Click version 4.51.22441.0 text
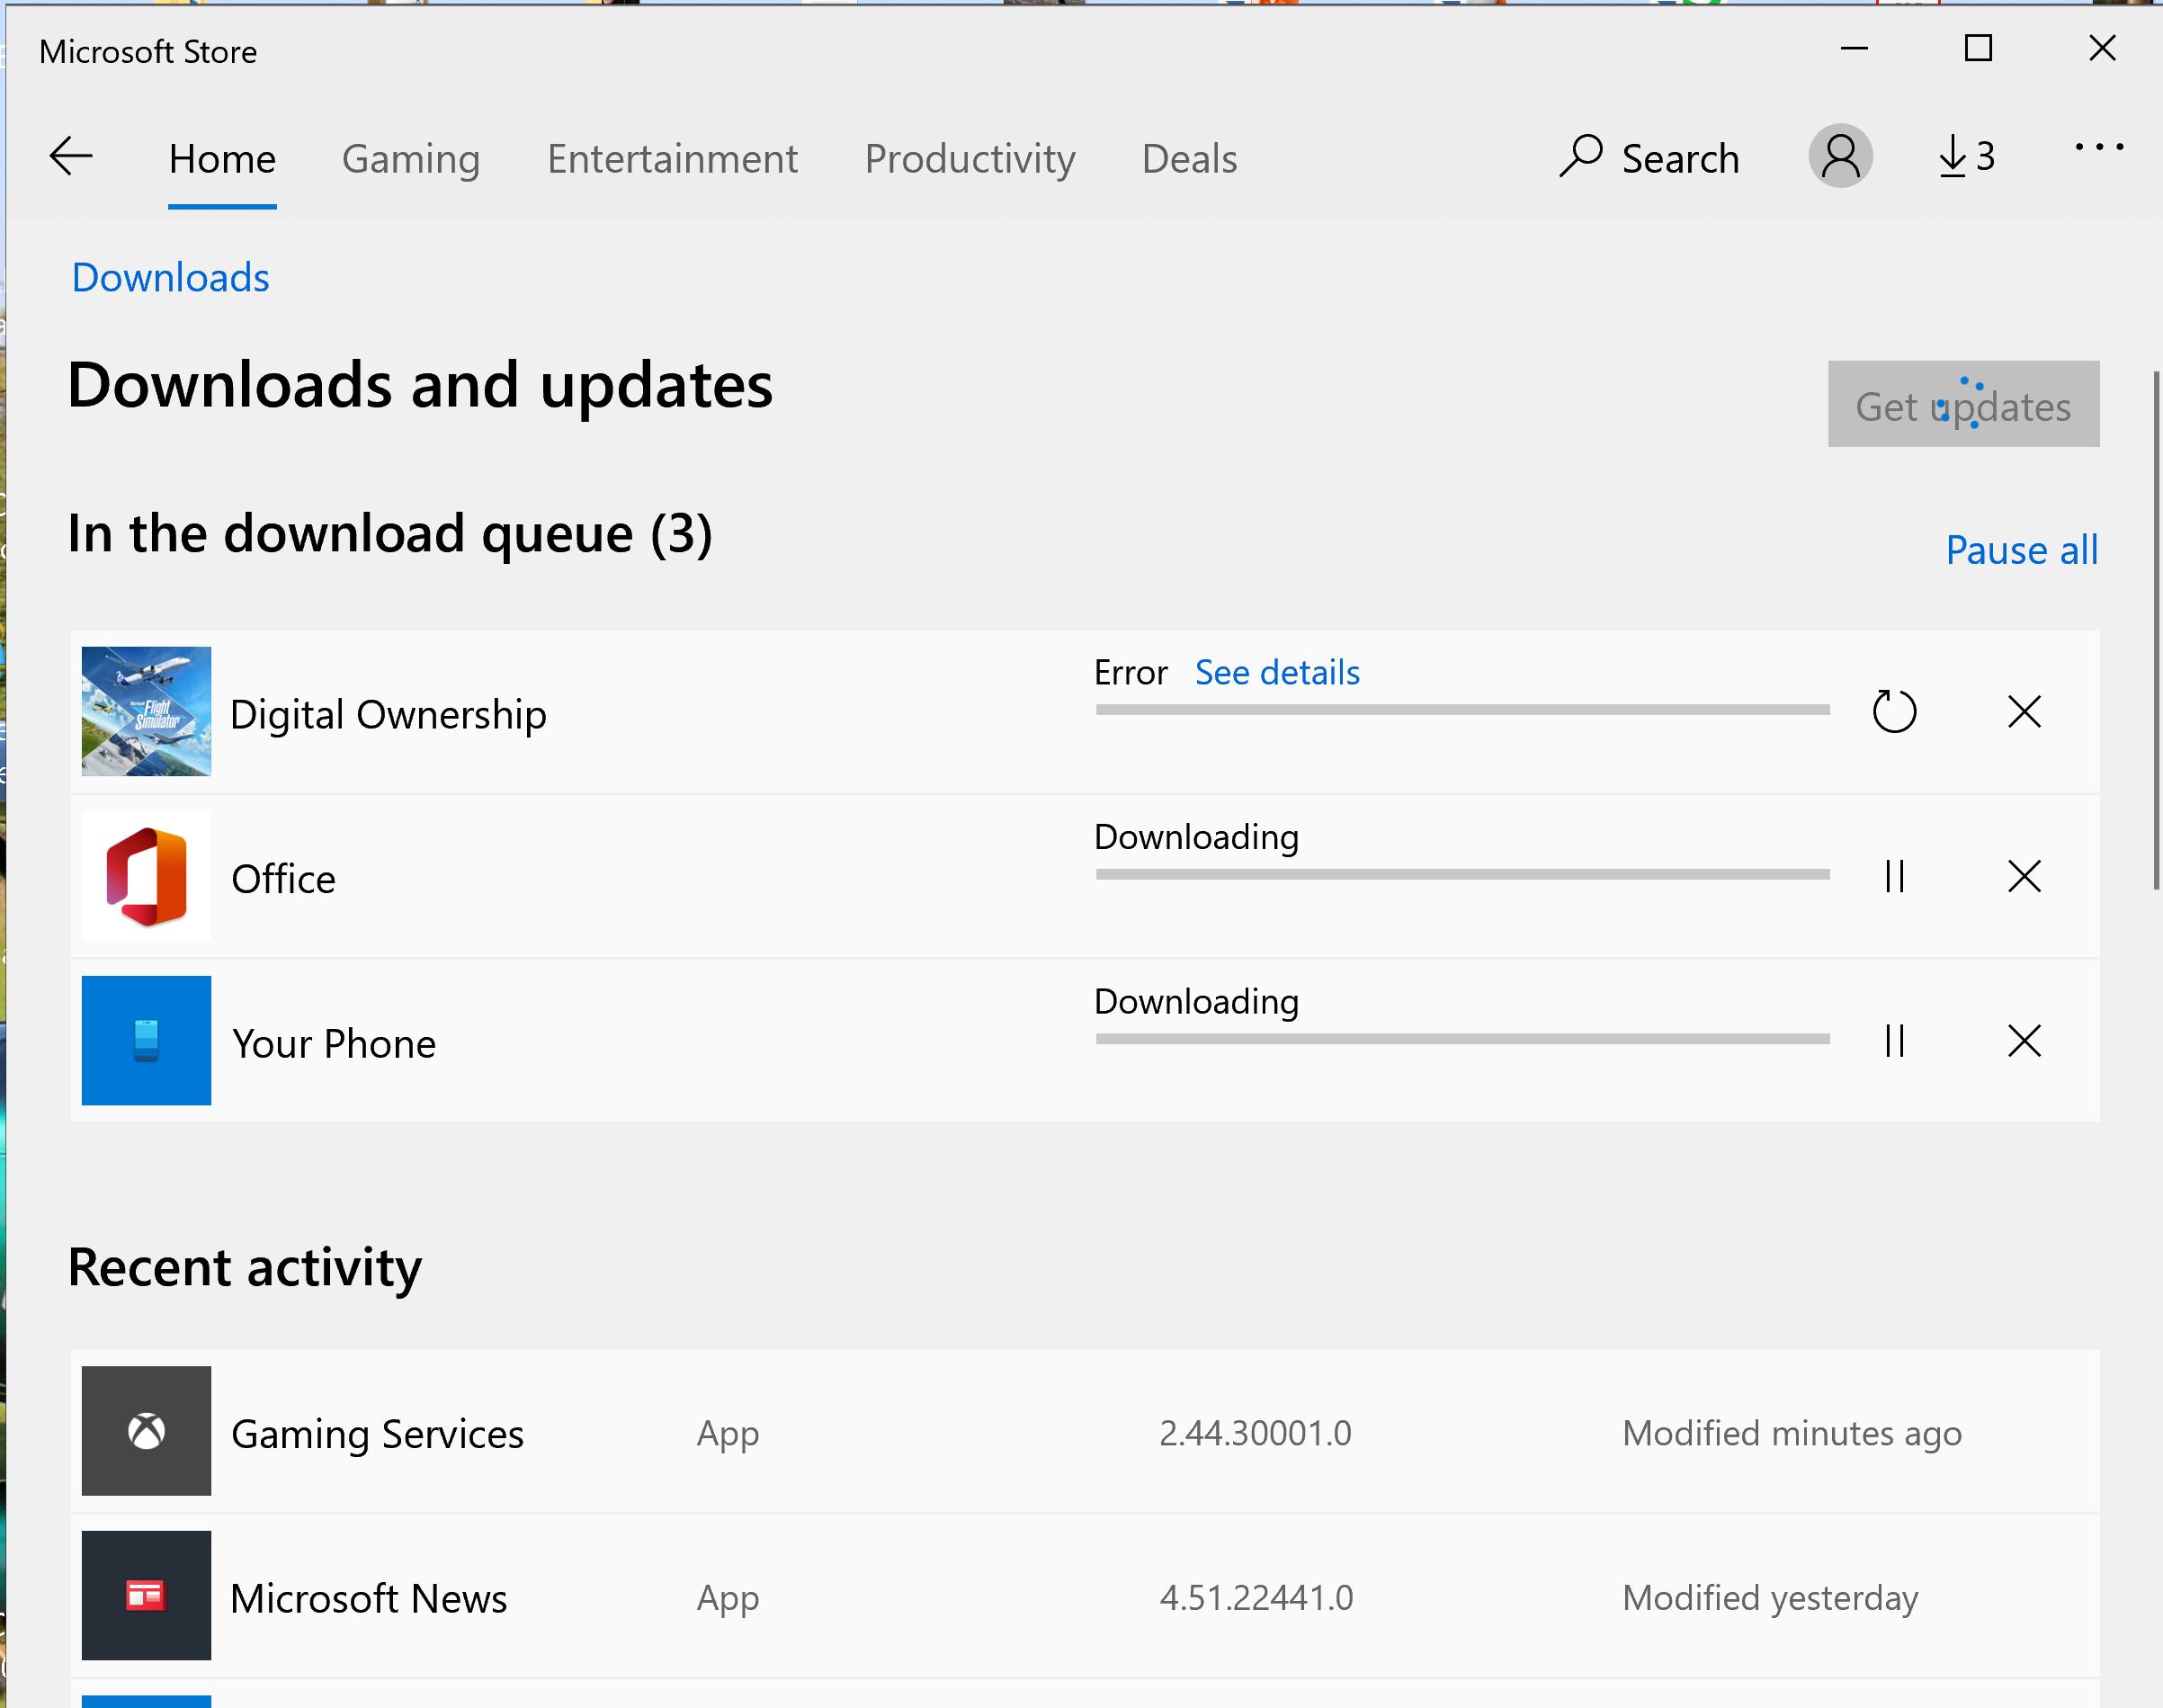 pos(1256,1598)
